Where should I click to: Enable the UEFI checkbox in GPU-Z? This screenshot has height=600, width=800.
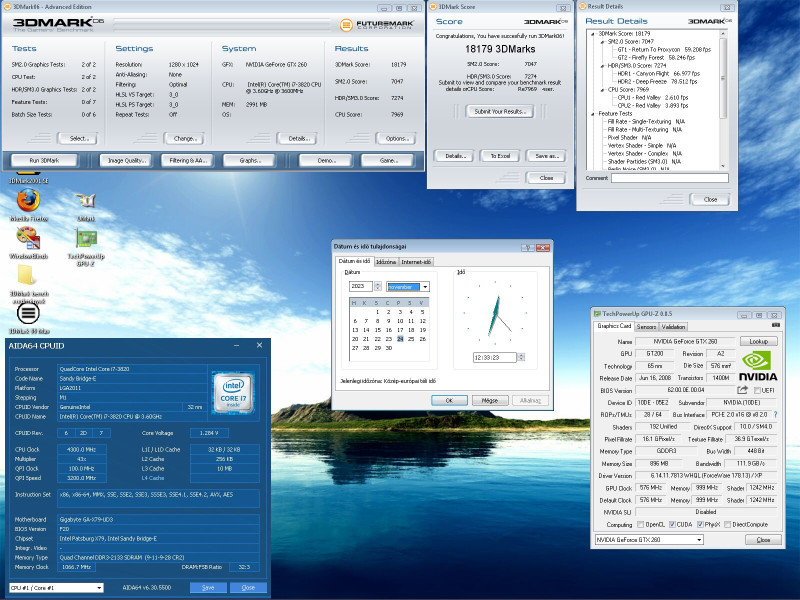coord(757,390)
